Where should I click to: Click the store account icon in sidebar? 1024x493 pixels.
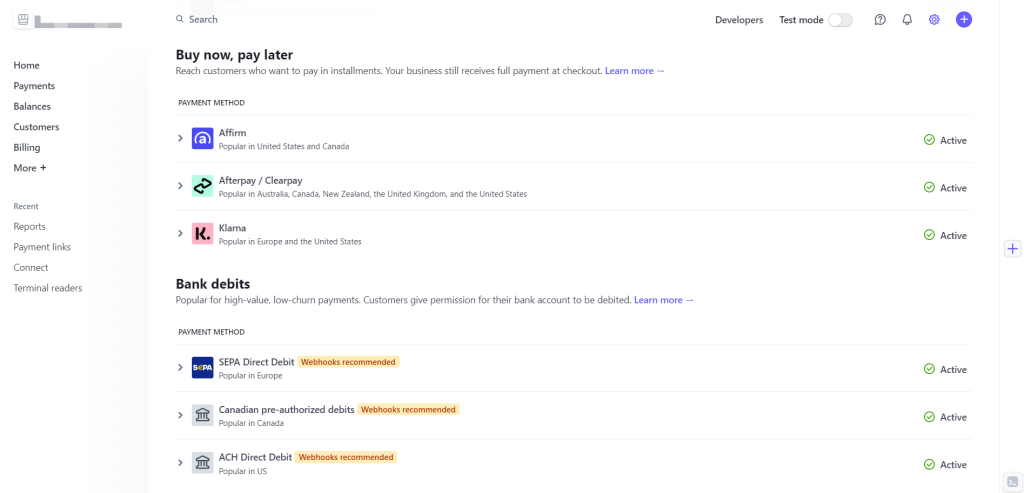tap(23, 20)
